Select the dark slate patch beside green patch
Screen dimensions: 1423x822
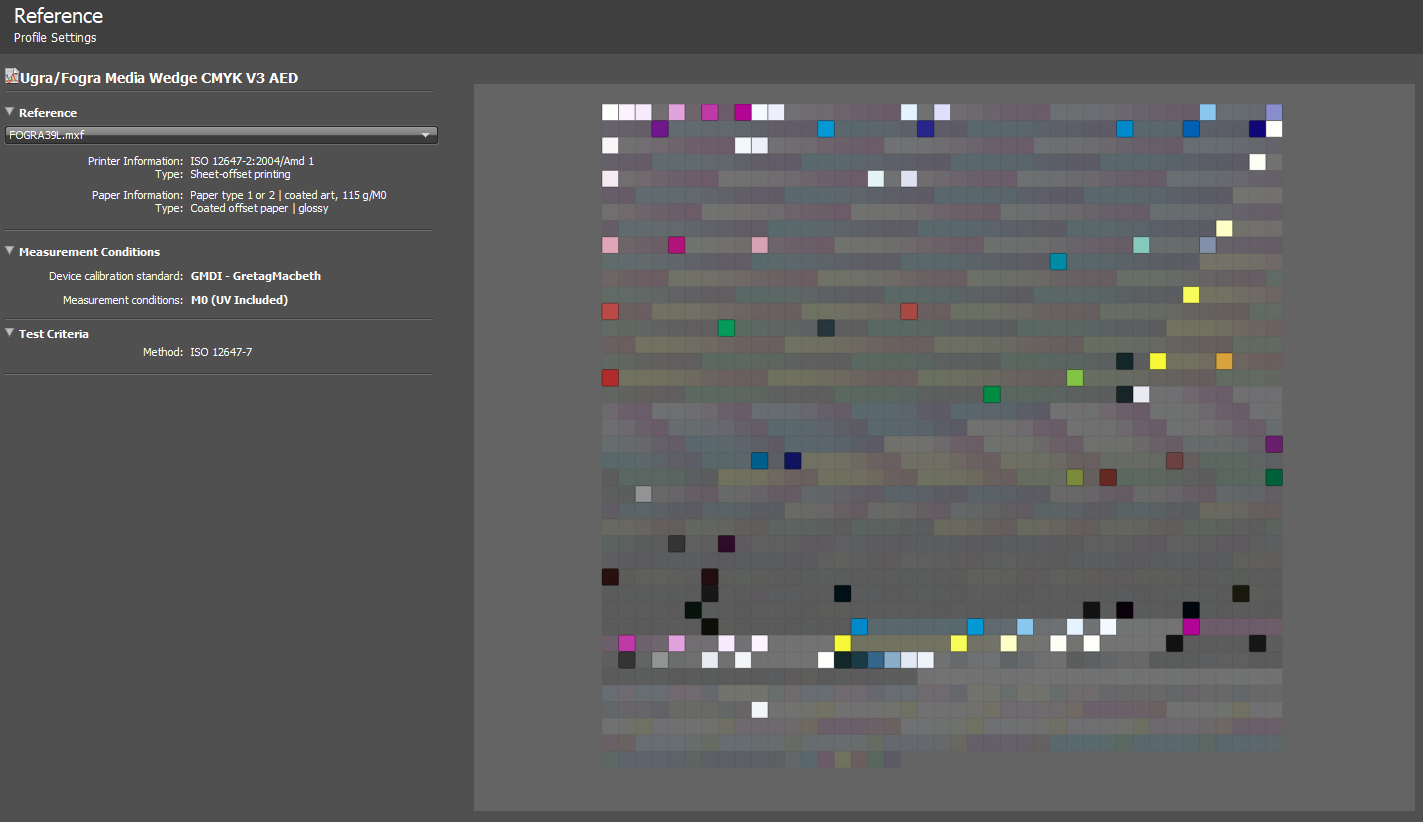pos(826,328)
